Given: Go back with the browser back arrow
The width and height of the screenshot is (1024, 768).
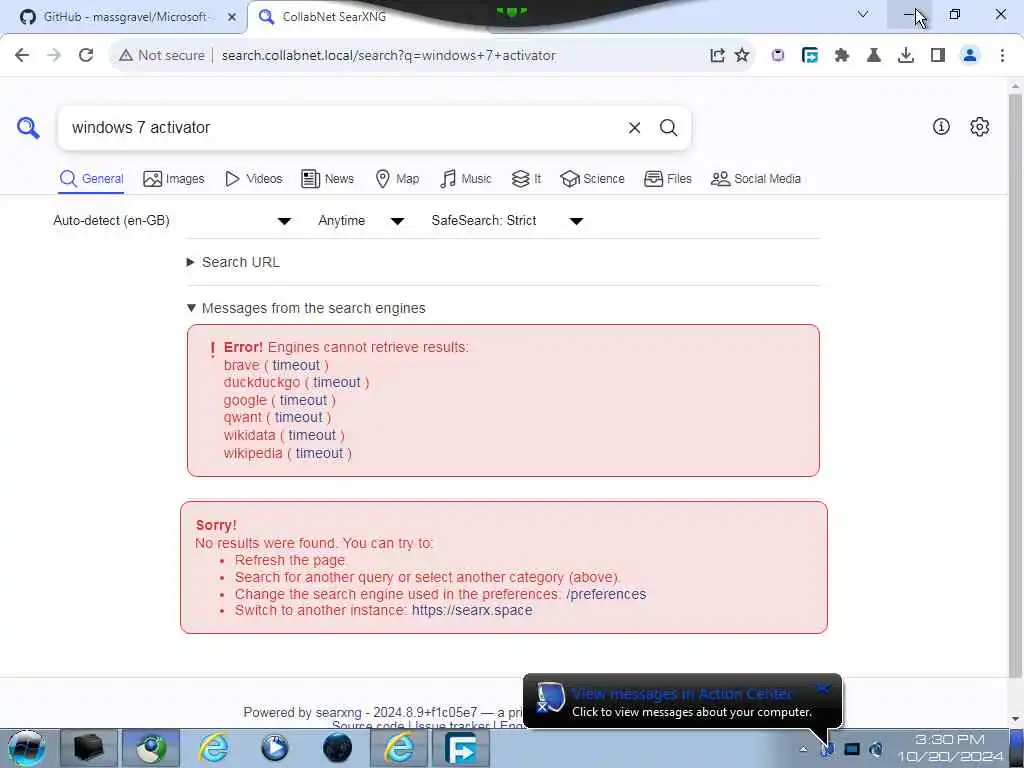Looking at the screenshot, I should [22, 56].
